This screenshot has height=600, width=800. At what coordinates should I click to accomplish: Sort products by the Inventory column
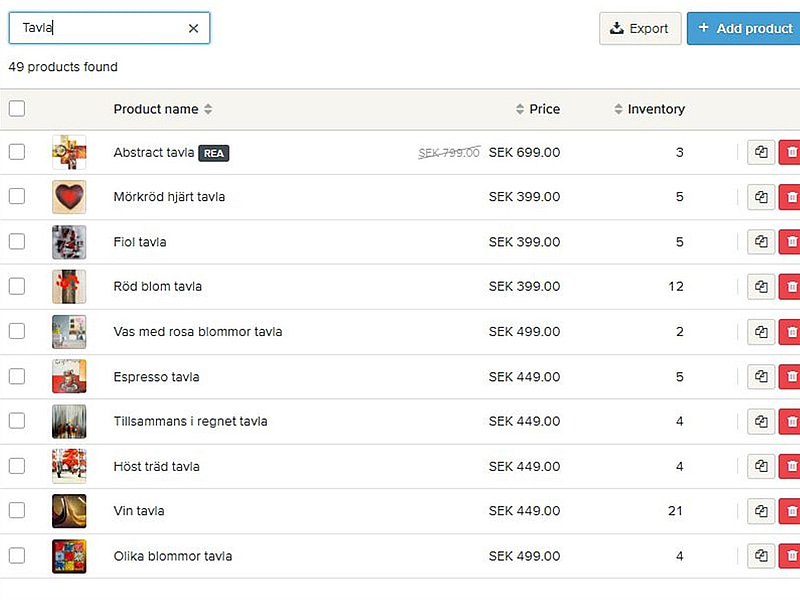650,109
